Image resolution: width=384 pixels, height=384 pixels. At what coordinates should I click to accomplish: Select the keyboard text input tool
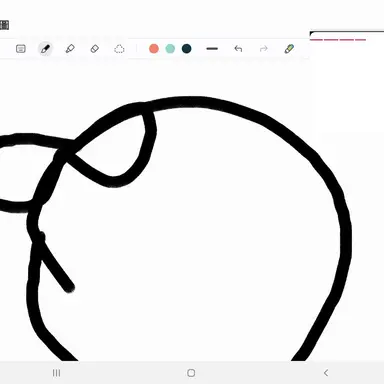(21, 49)
